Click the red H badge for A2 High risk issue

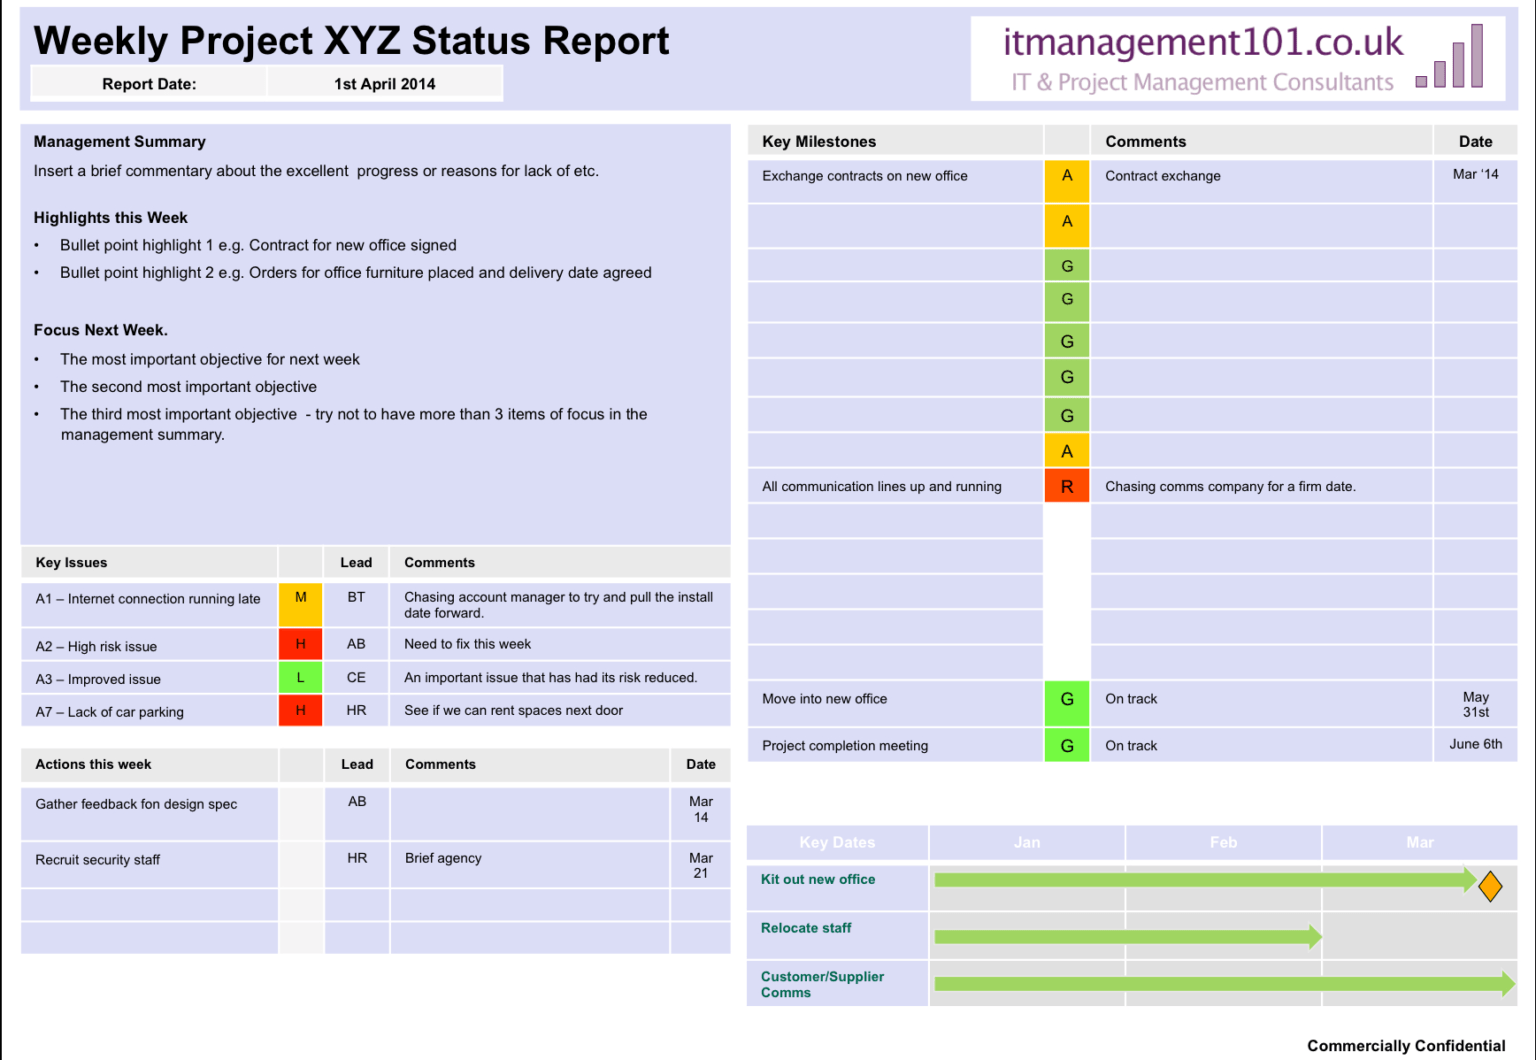pos(300,644)
